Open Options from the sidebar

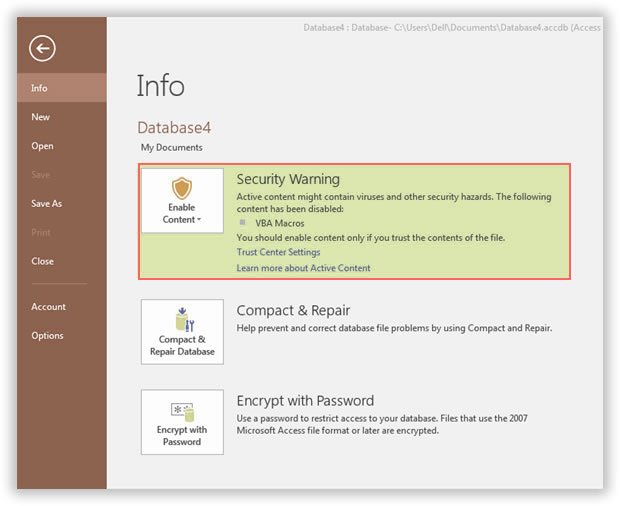click(x=47, y=336)
